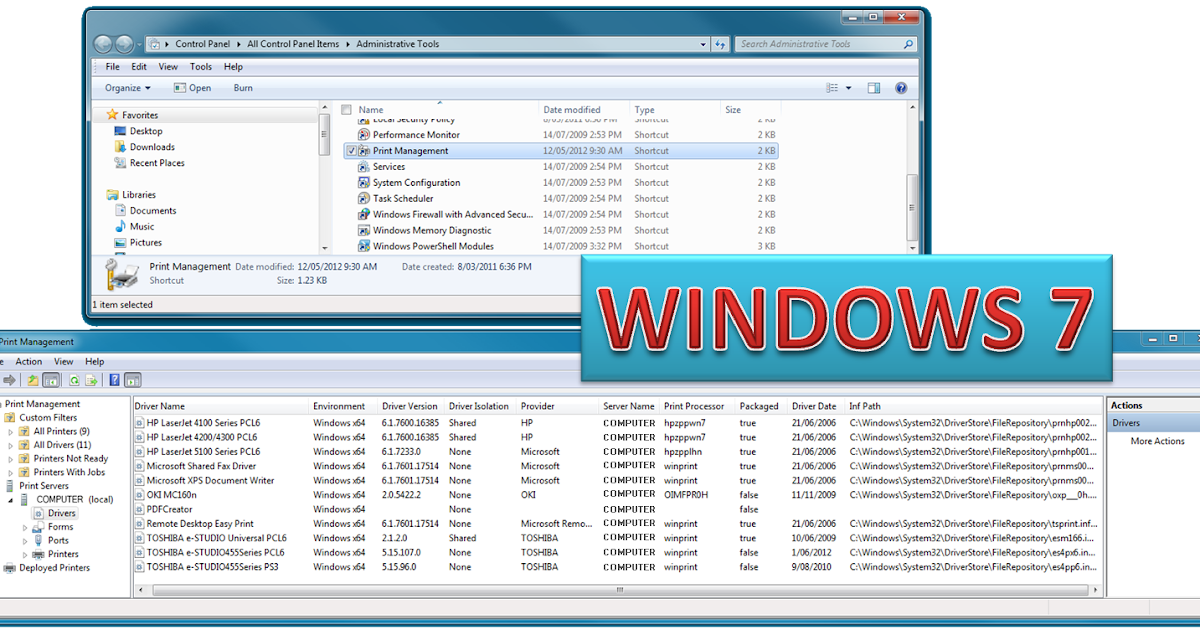
Task: Click the Favorites star icon
Action: coord(112,115)
